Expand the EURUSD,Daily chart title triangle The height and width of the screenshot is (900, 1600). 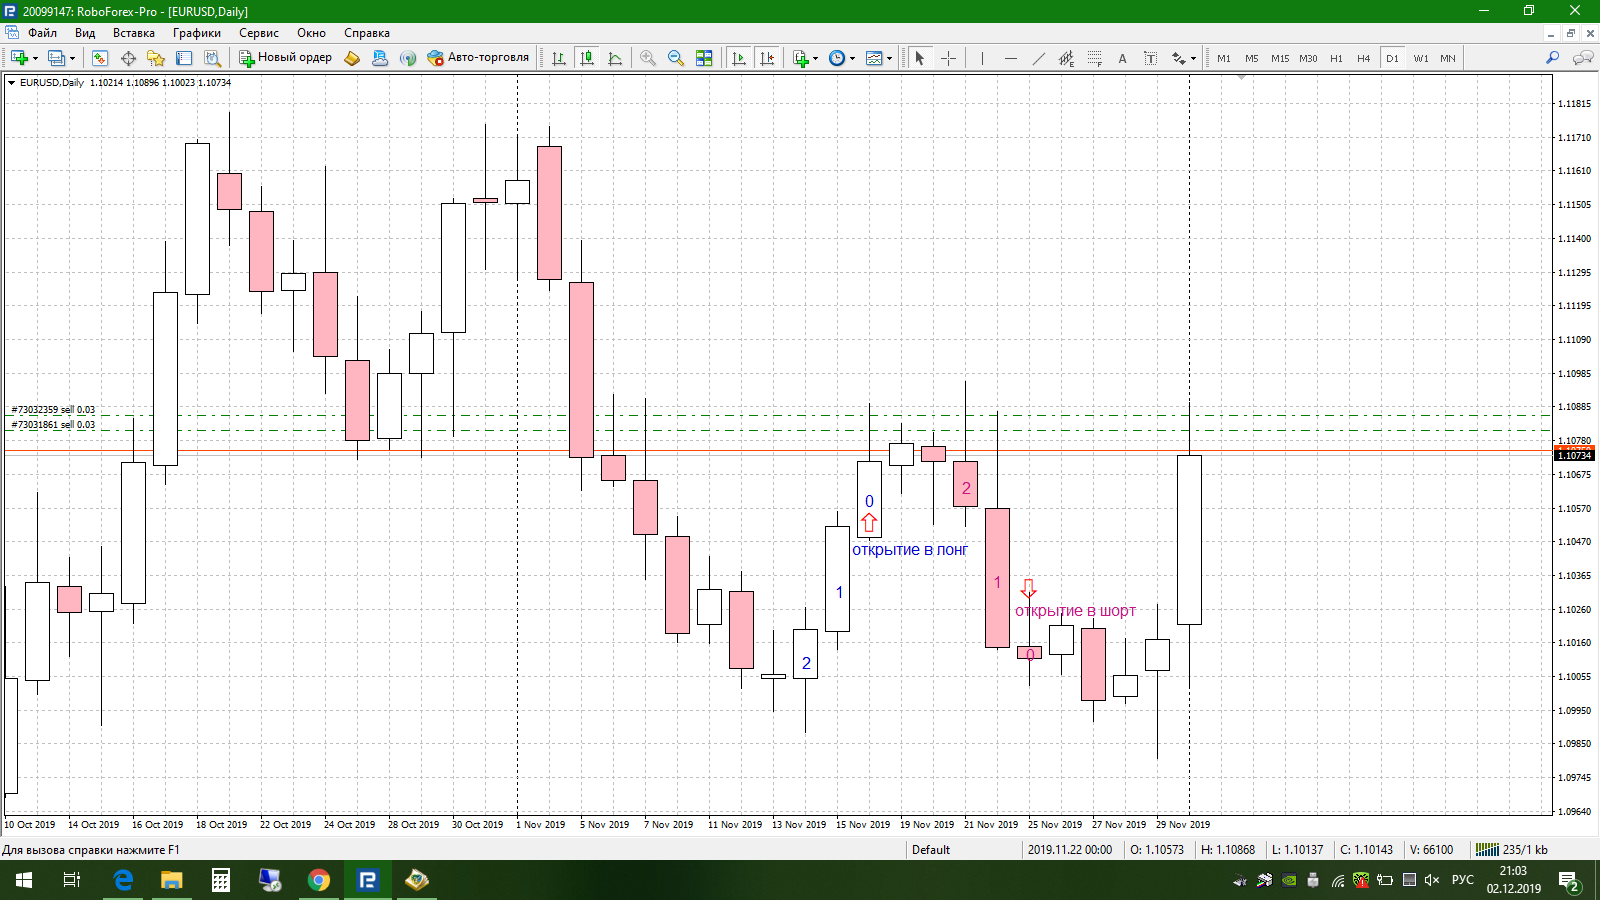point(12,83)
